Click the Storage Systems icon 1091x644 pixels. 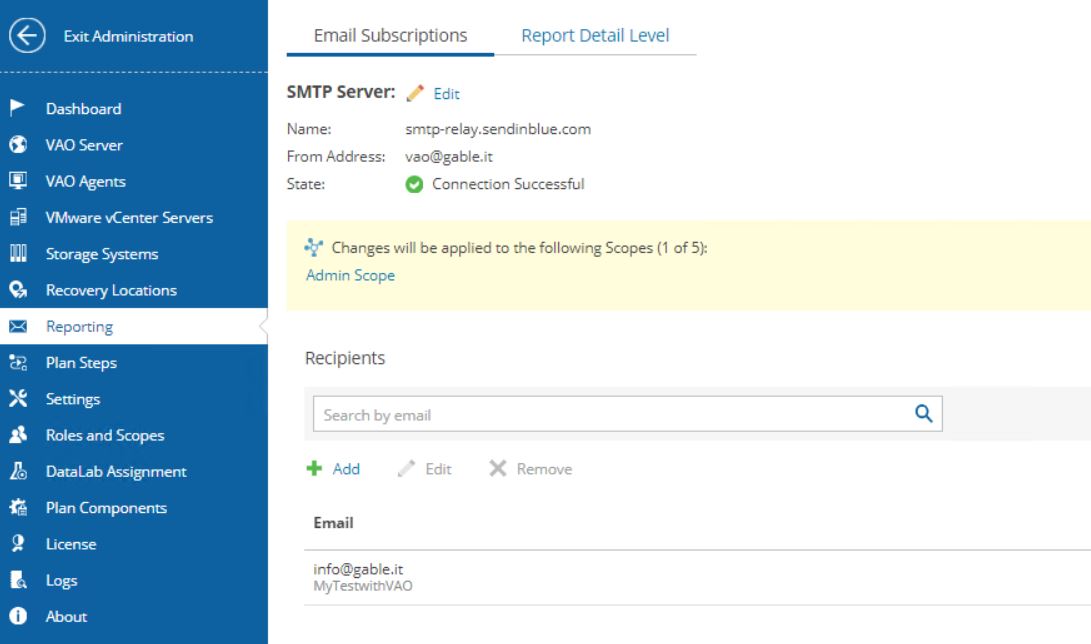tap(17, 253)
